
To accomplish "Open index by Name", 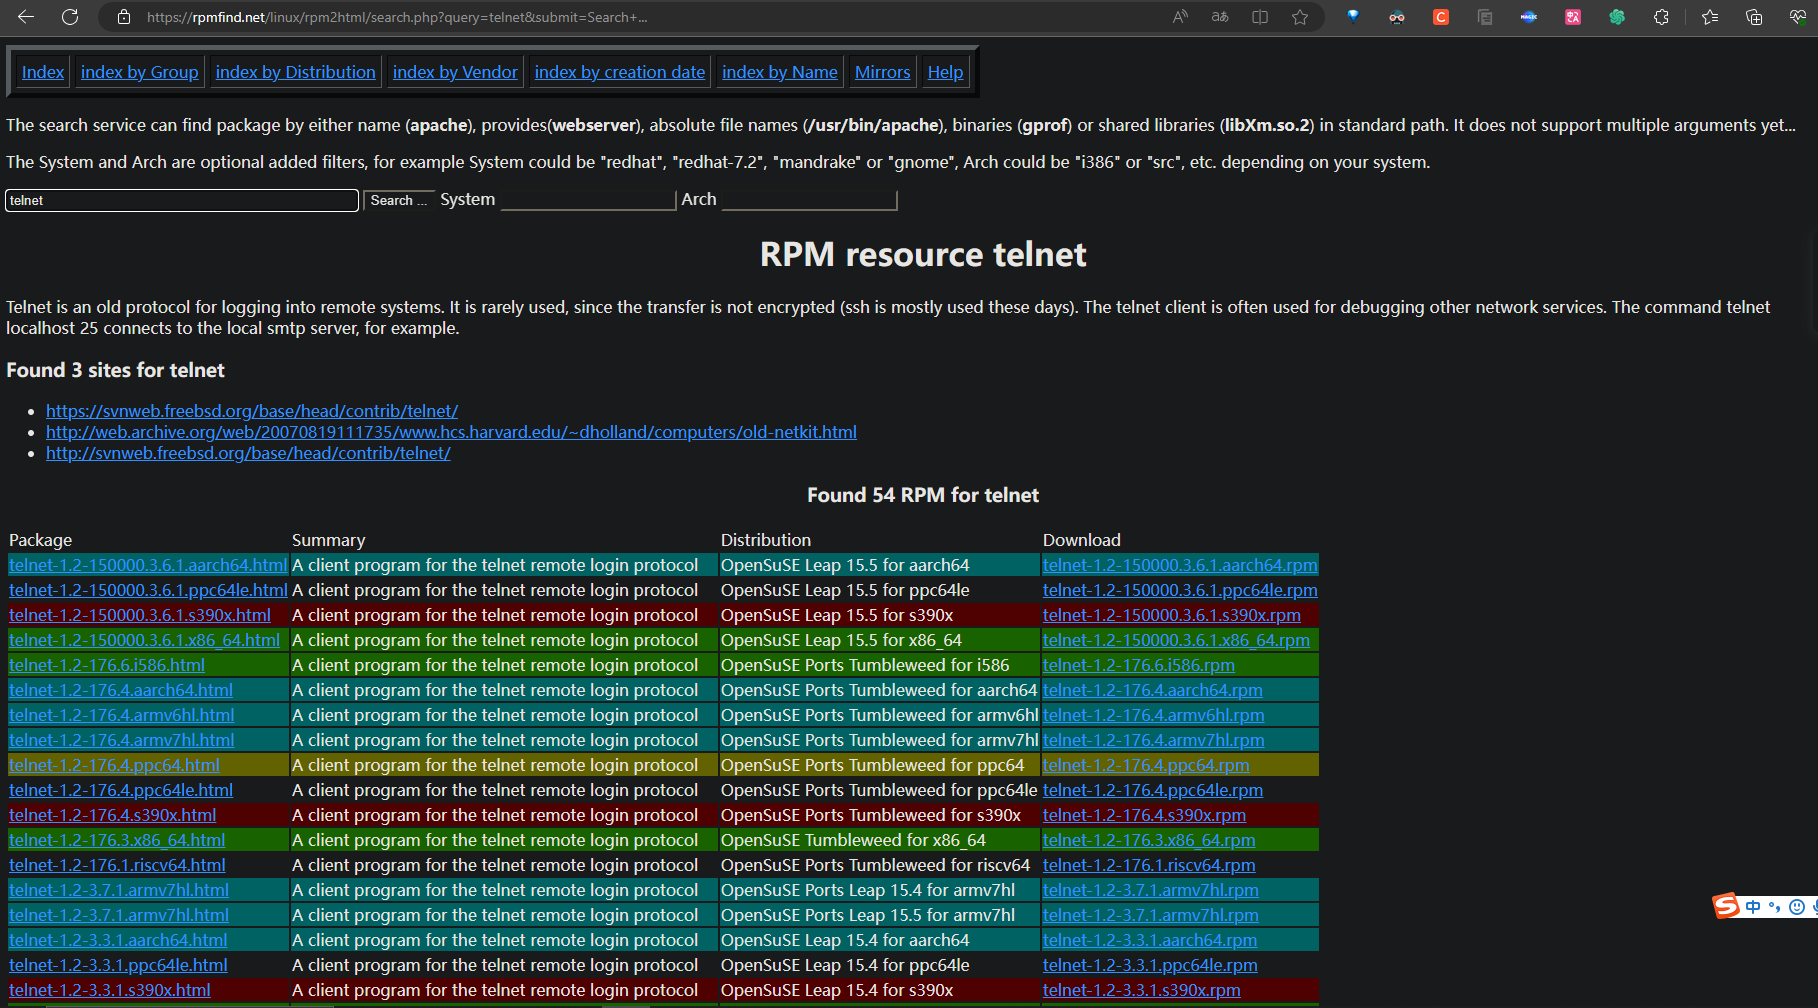I will (780, 72).
